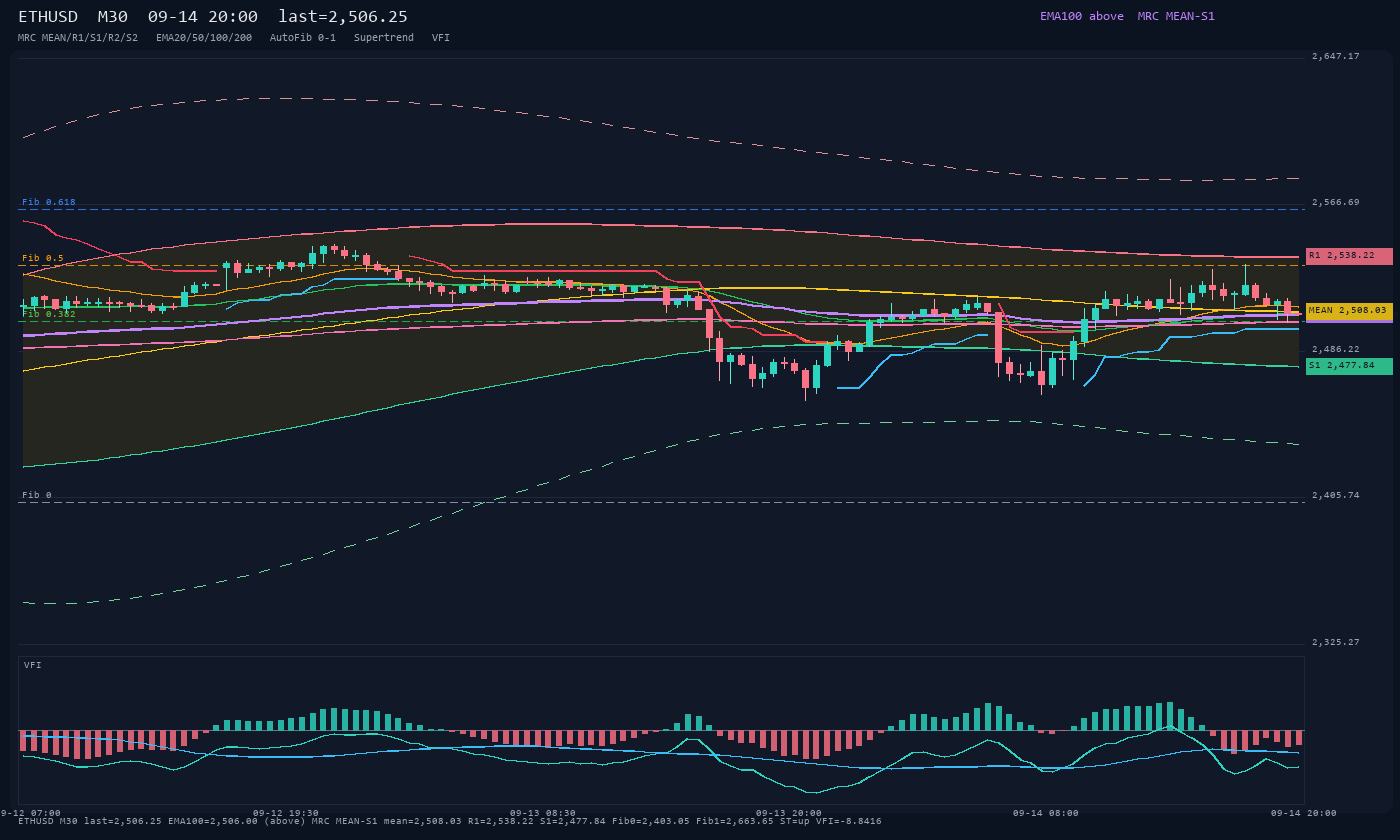
Task: Click the Fib 0.382 level label
Action: tap(49, 314)
